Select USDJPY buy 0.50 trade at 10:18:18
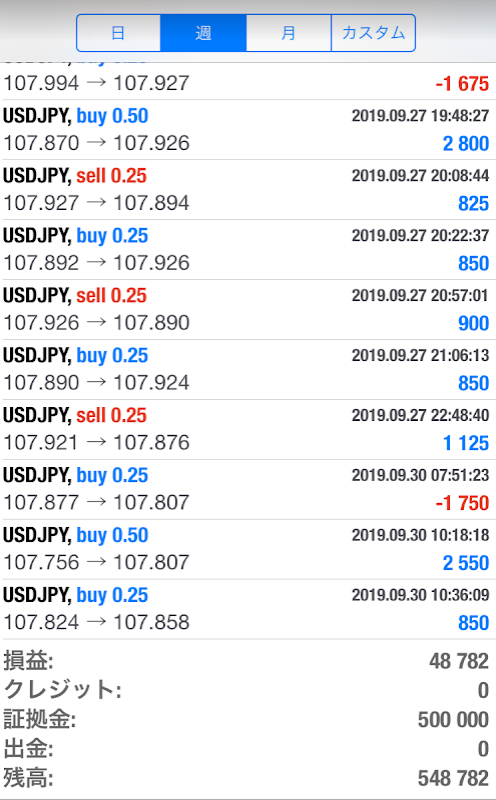496x800 pixels. click(248, 549)
